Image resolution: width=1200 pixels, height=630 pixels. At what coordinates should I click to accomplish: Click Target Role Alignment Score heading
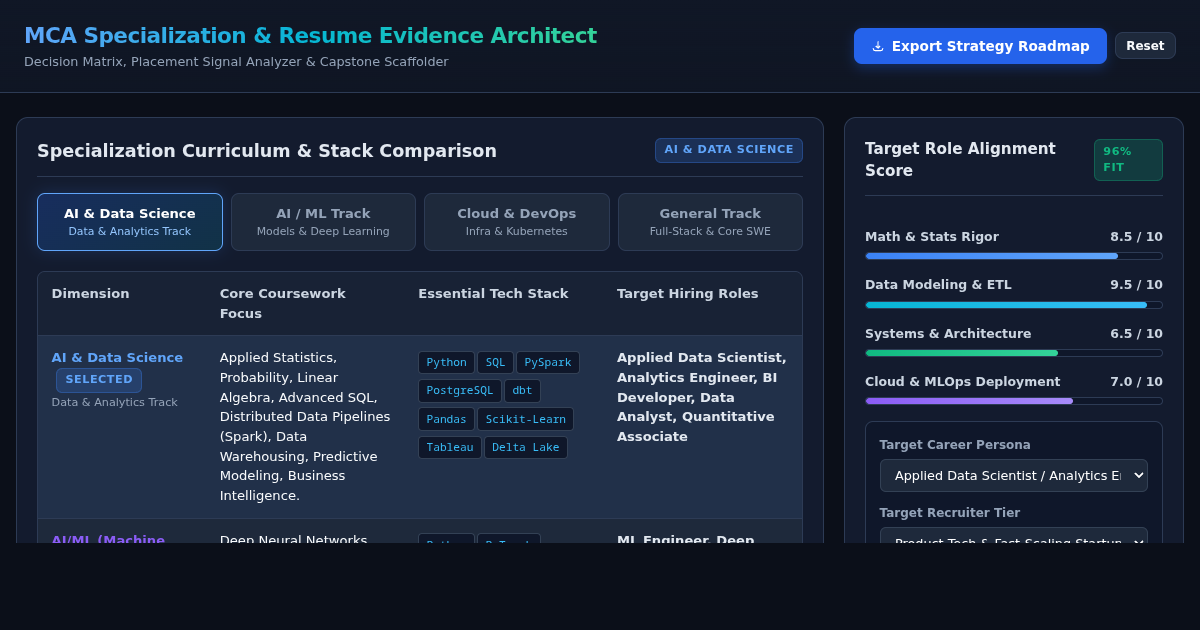point(960,160)
